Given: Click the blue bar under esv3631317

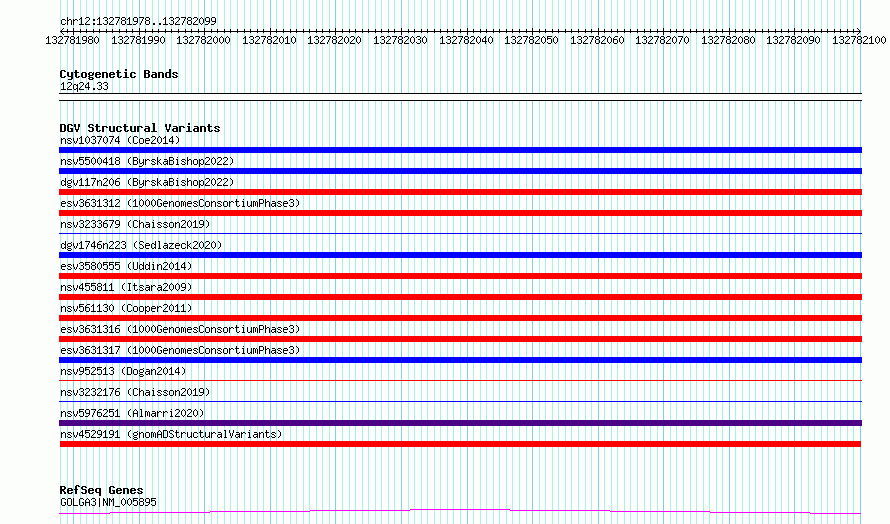Looking at the screenshot, I should click(x=460, y=360).
